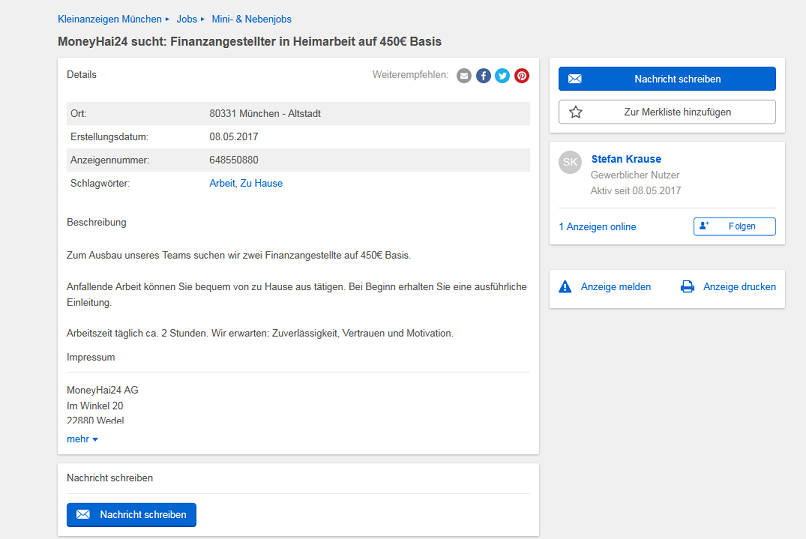Screen dimensions: 806x539
Task: Click bottom Nachricht schreiben button
Action: pos(132,514)
